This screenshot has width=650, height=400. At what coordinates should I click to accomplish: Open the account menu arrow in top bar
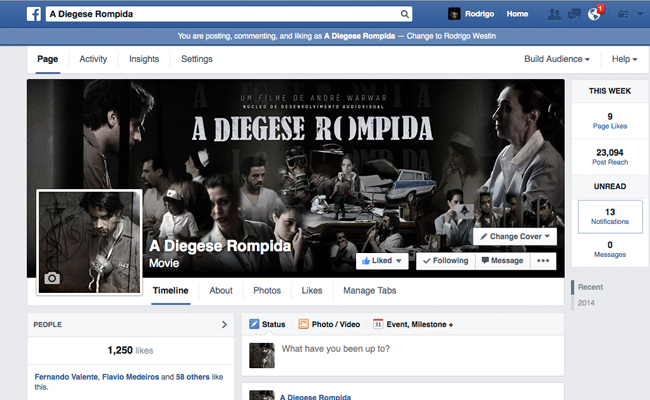[x=640, y=14]
